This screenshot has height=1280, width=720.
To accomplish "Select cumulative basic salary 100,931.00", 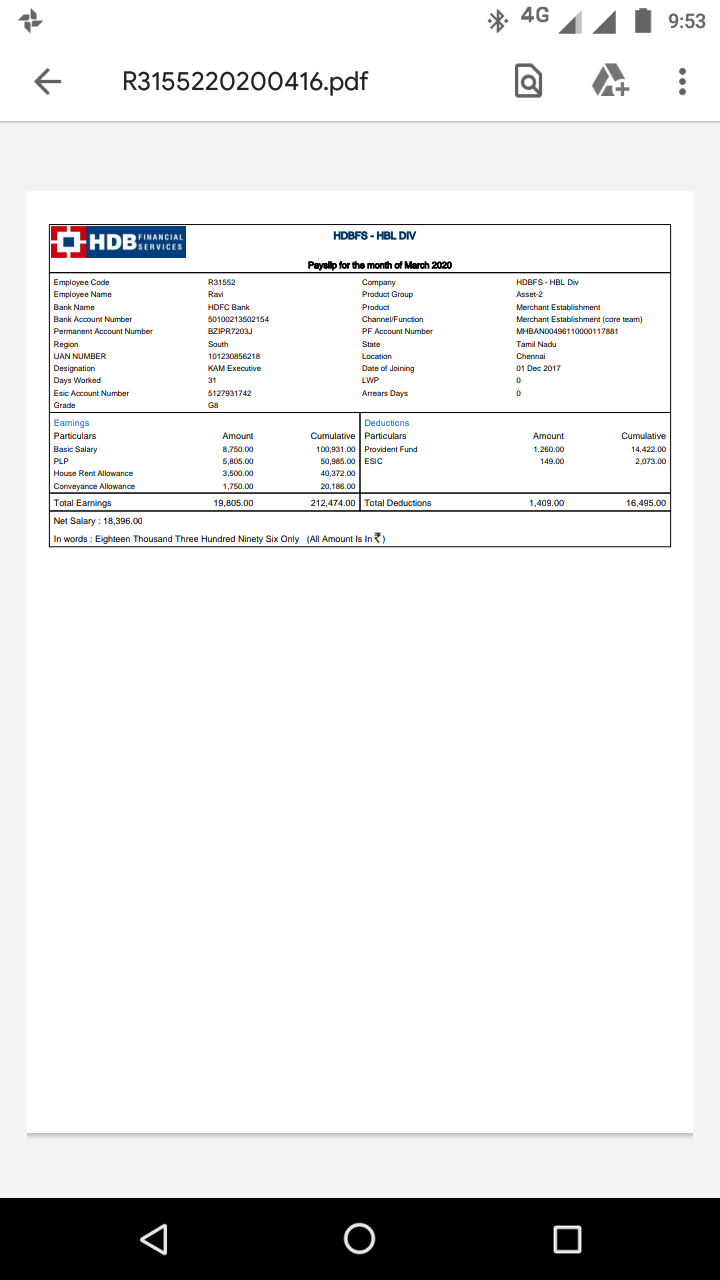I will 336,450.
